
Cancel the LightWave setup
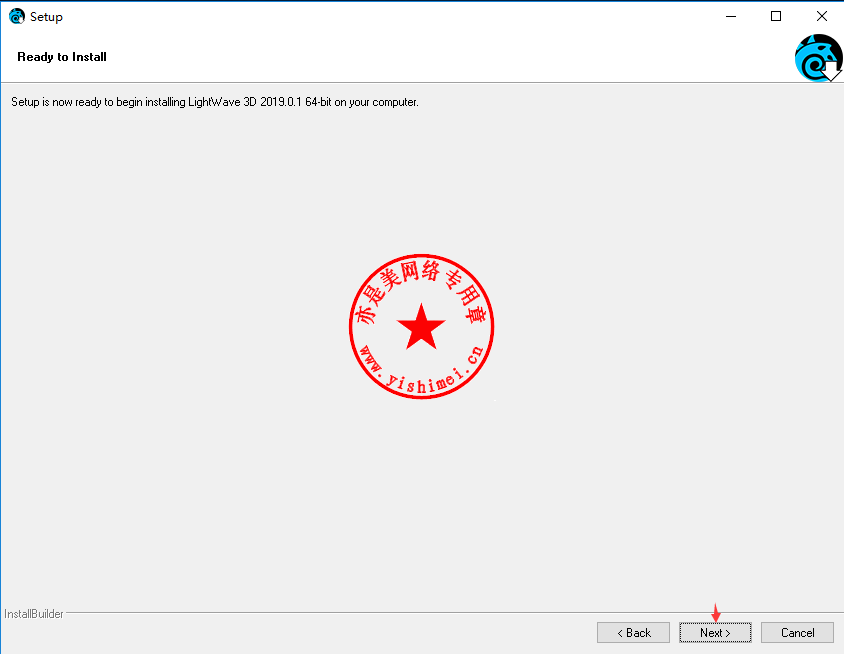(797, 632)
